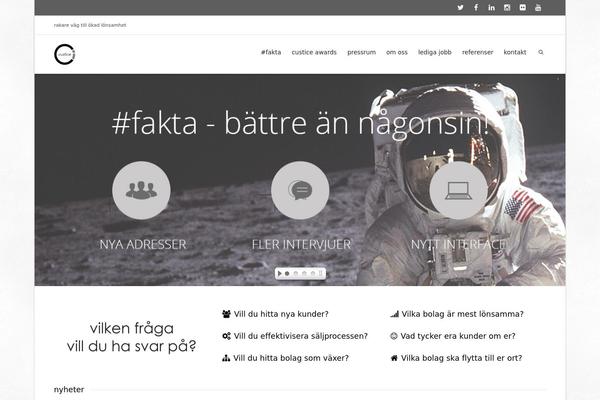
Task: Open the om oss menu item
Action: (x=397, y=52)
